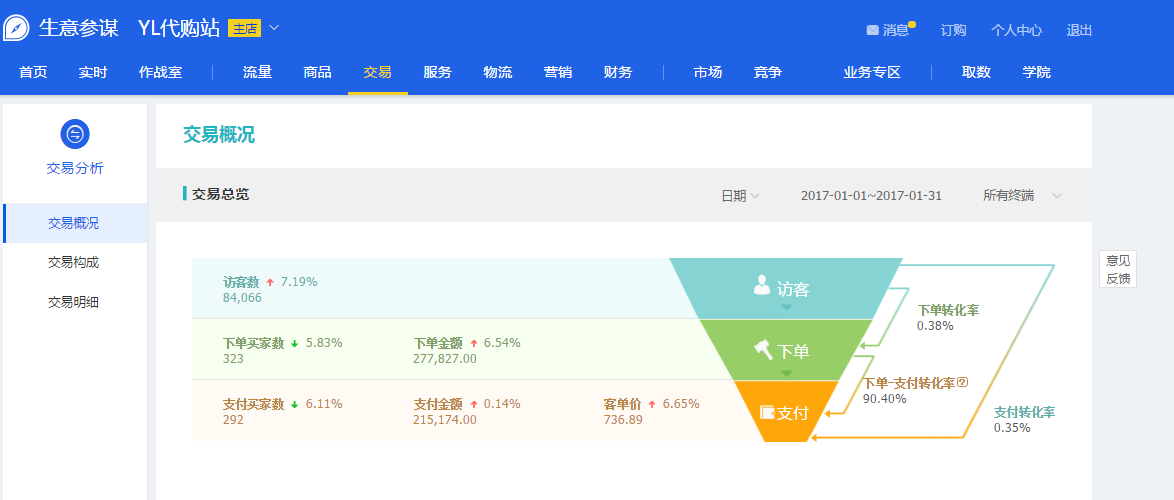Screen dimensions: 1174x500
Task: Click the 访客数 value 84,066
Action: [x=243, y=298]
